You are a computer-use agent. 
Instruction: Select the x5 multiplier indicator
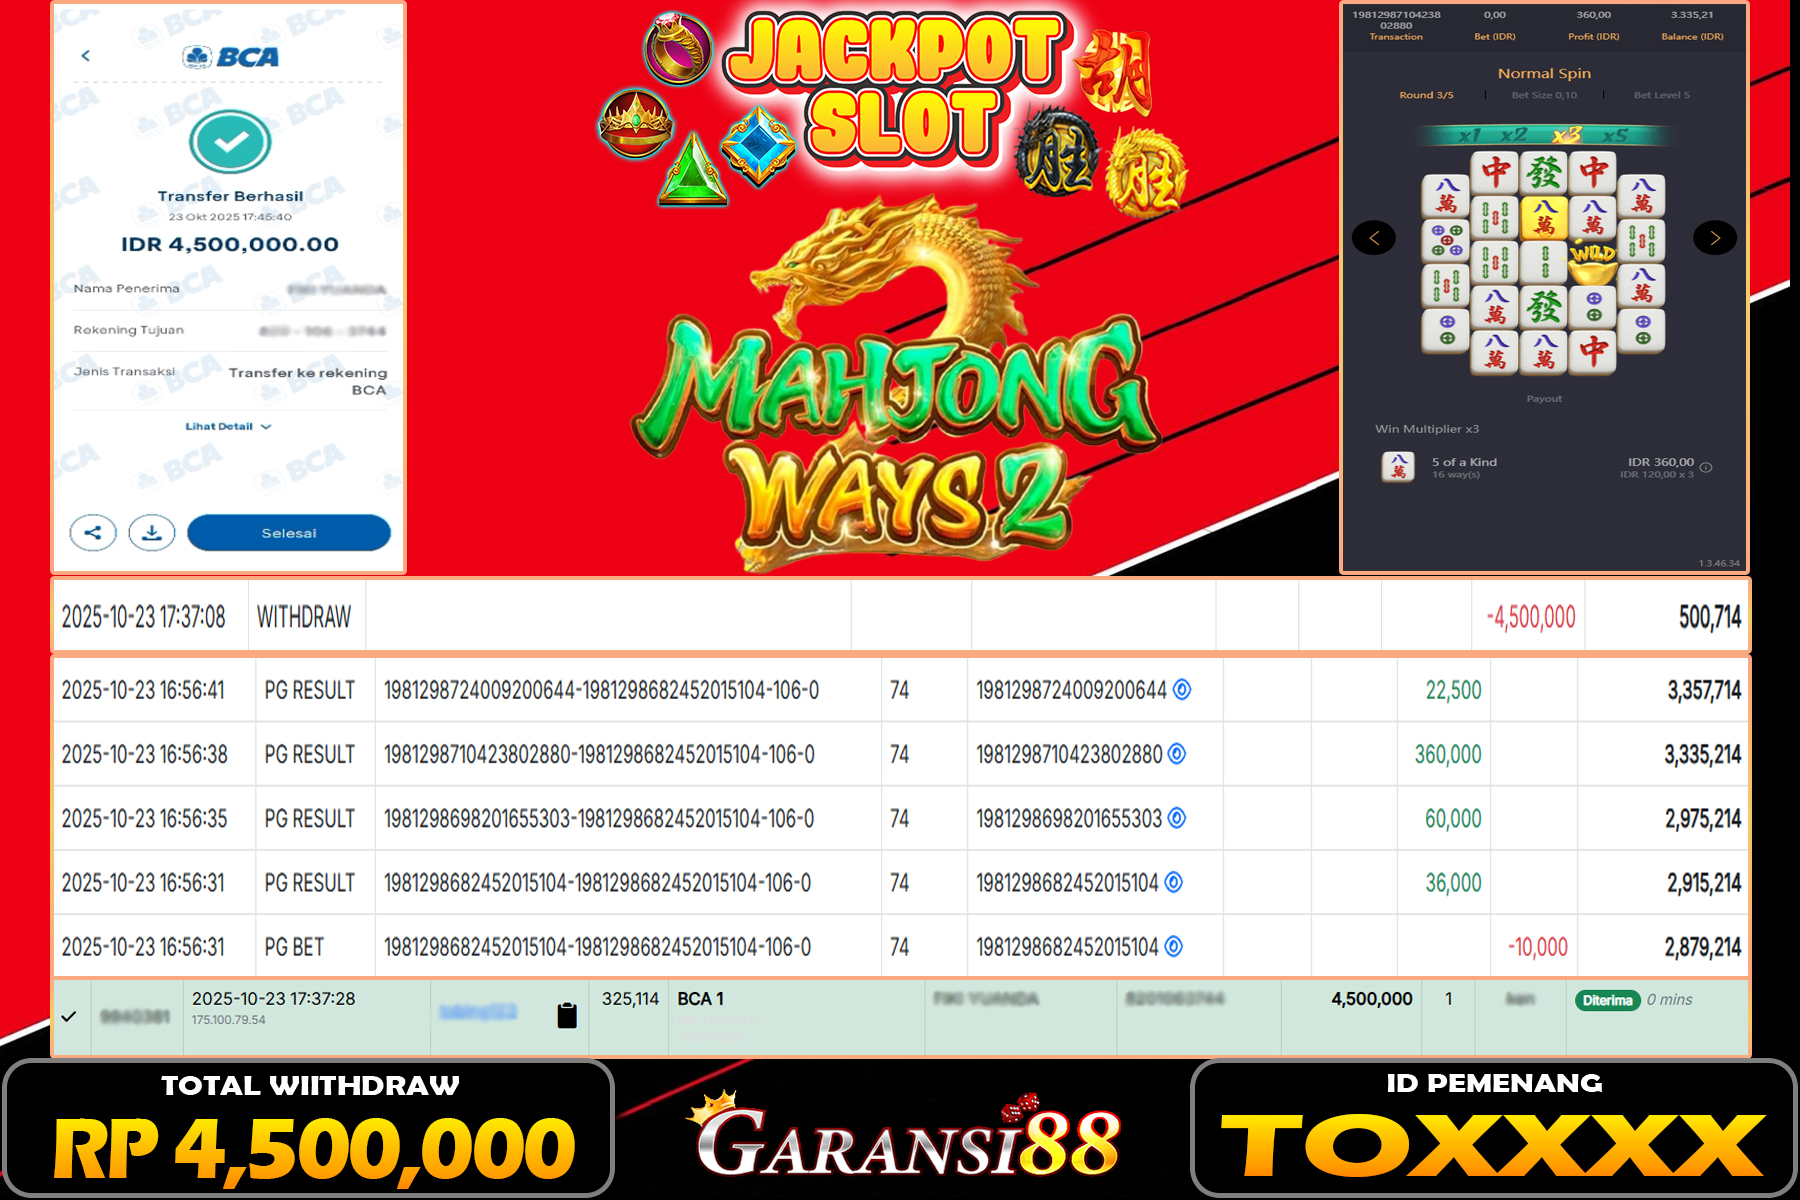[1615, 135]
